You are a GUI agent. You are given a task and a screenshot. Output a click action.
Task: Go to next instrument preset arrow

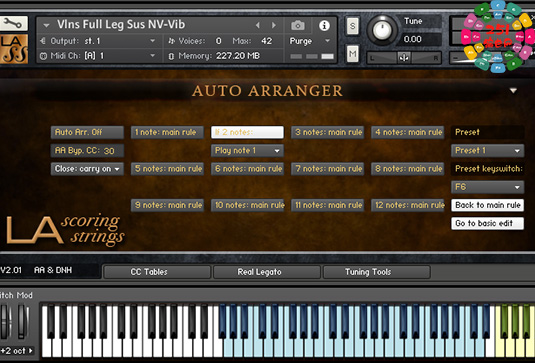274,25
